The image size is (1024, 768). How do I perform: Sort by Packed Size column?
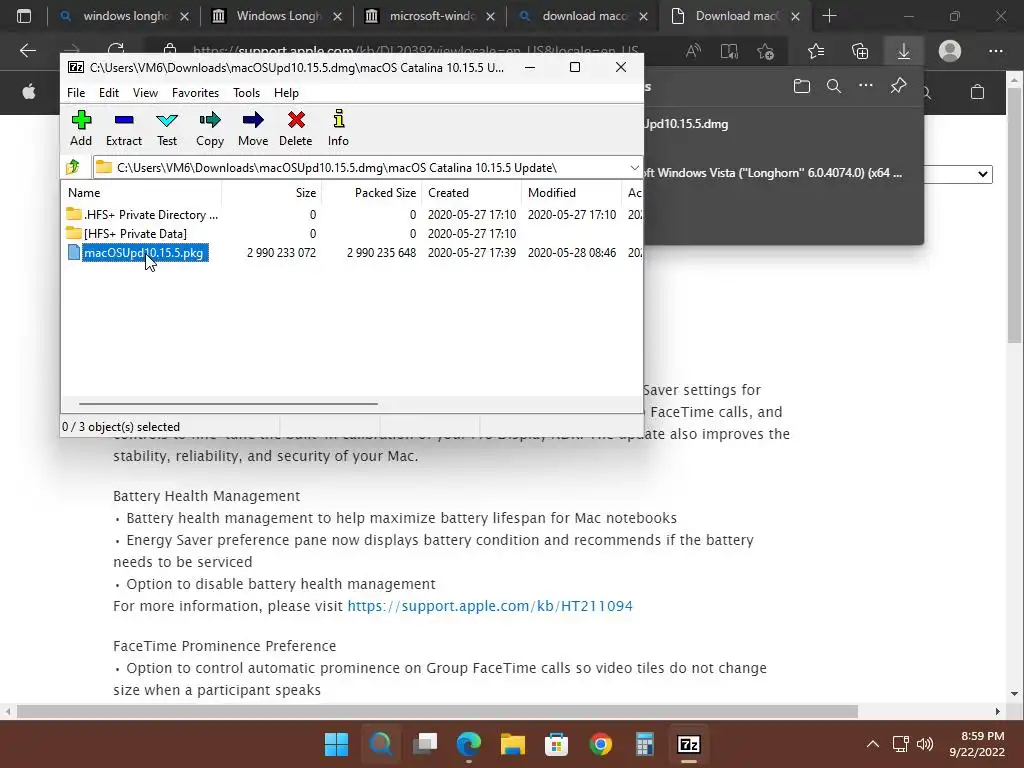pyautogui.click(x=372, y=193)
